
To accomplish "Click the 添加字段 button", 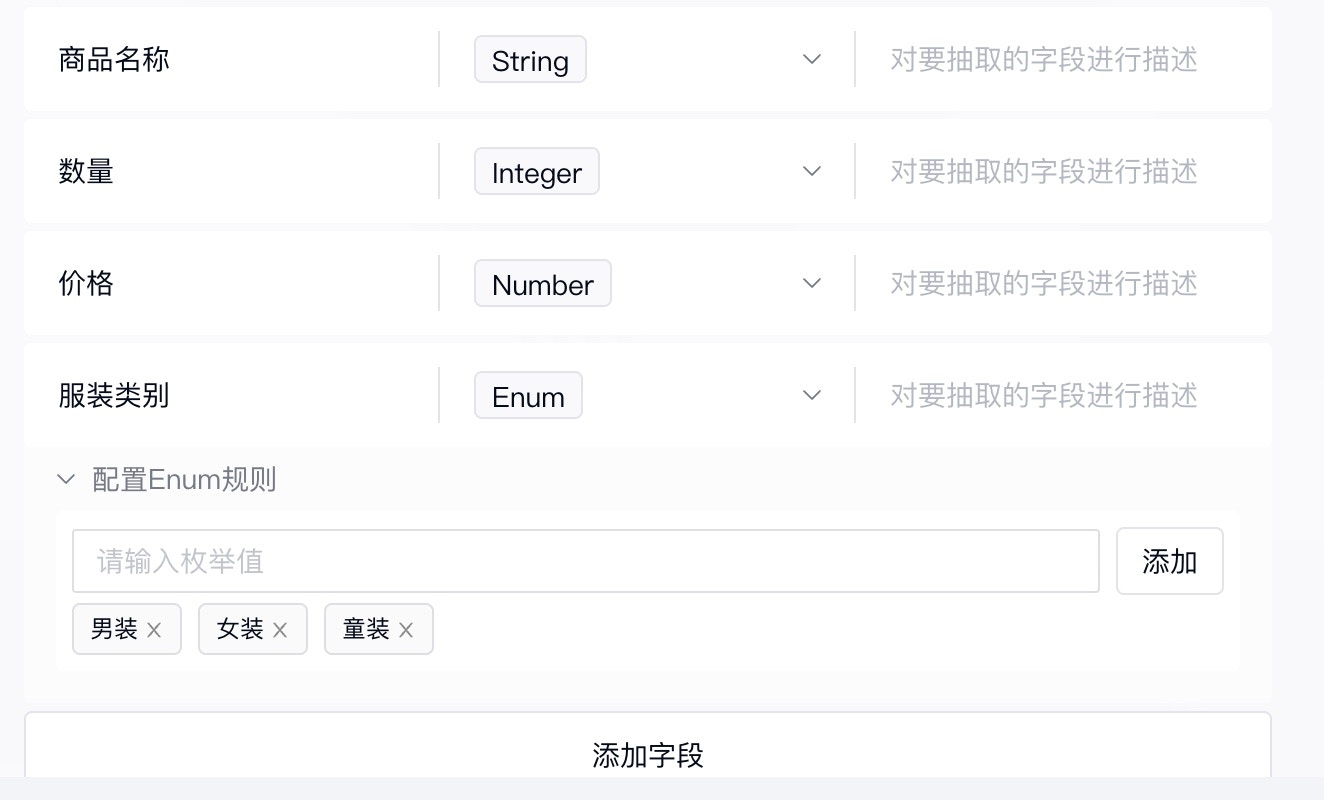I will point(648,750).
